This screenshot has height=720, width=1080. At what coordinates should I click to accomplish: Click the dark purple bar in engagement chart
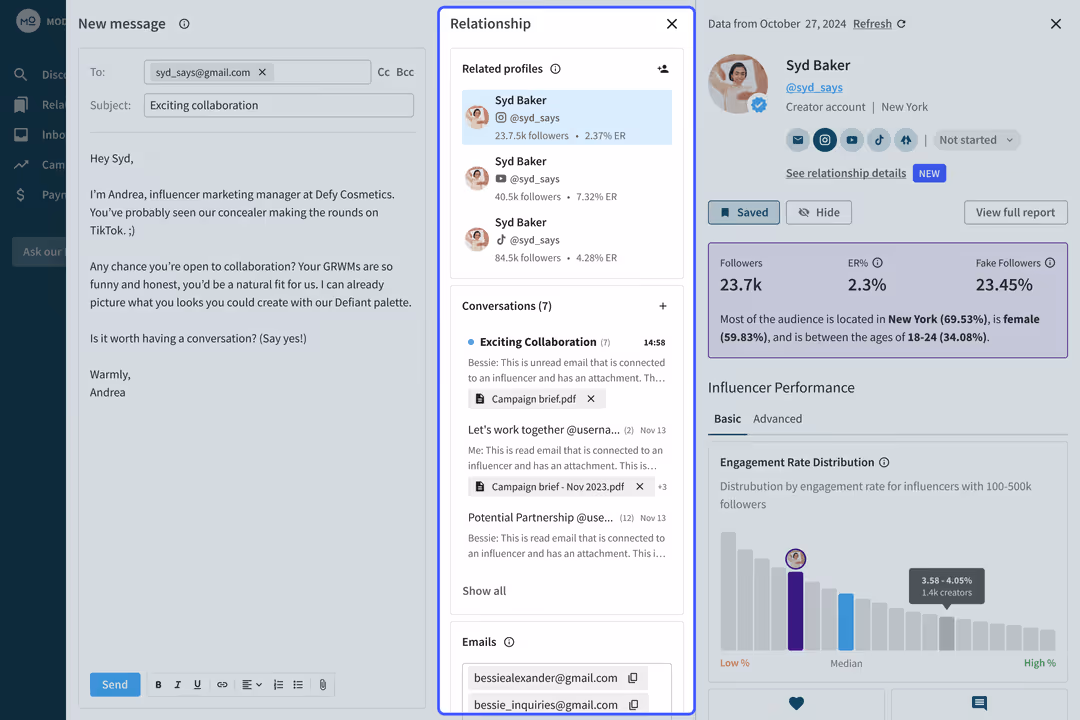(x=796, y=610)
